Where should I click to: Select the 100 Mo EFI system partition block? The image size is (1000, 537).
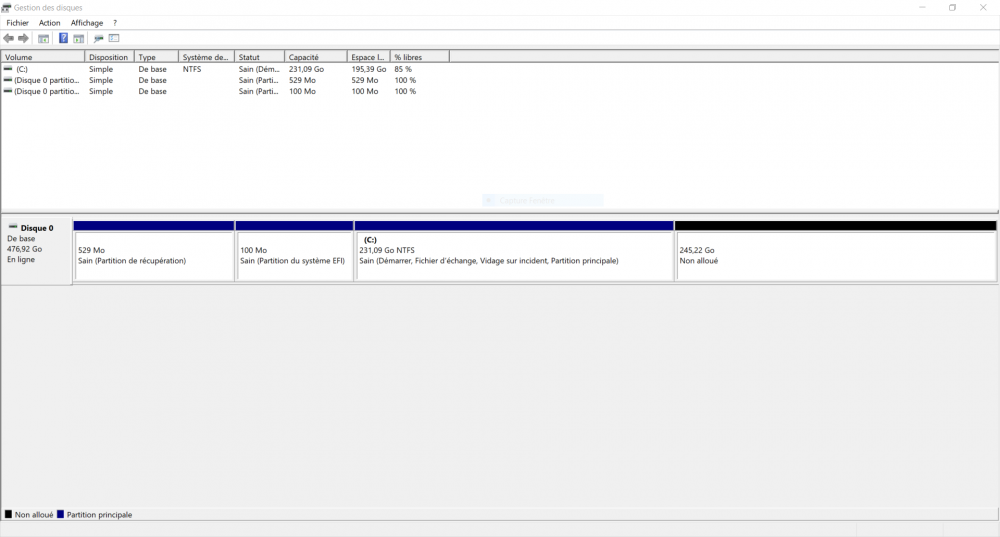[295, 256]
